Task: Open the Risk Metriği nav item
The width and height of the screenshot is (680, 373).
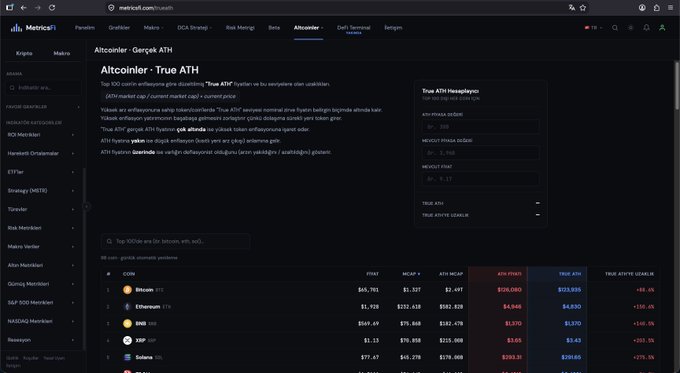Action: pyautogui.click(x=240, y=28)
